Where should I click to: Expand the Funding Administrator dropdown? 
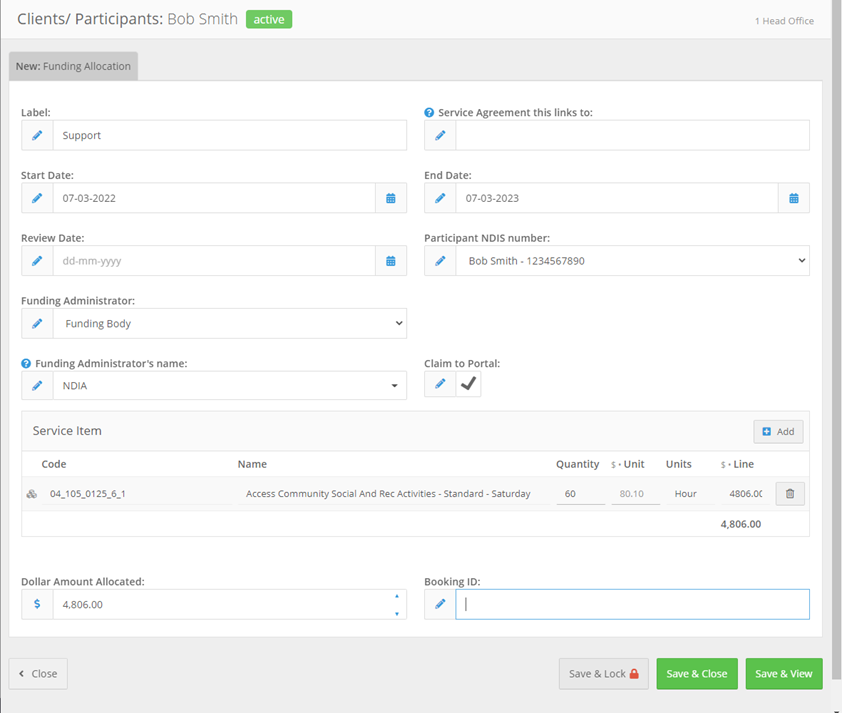[230, 324]
